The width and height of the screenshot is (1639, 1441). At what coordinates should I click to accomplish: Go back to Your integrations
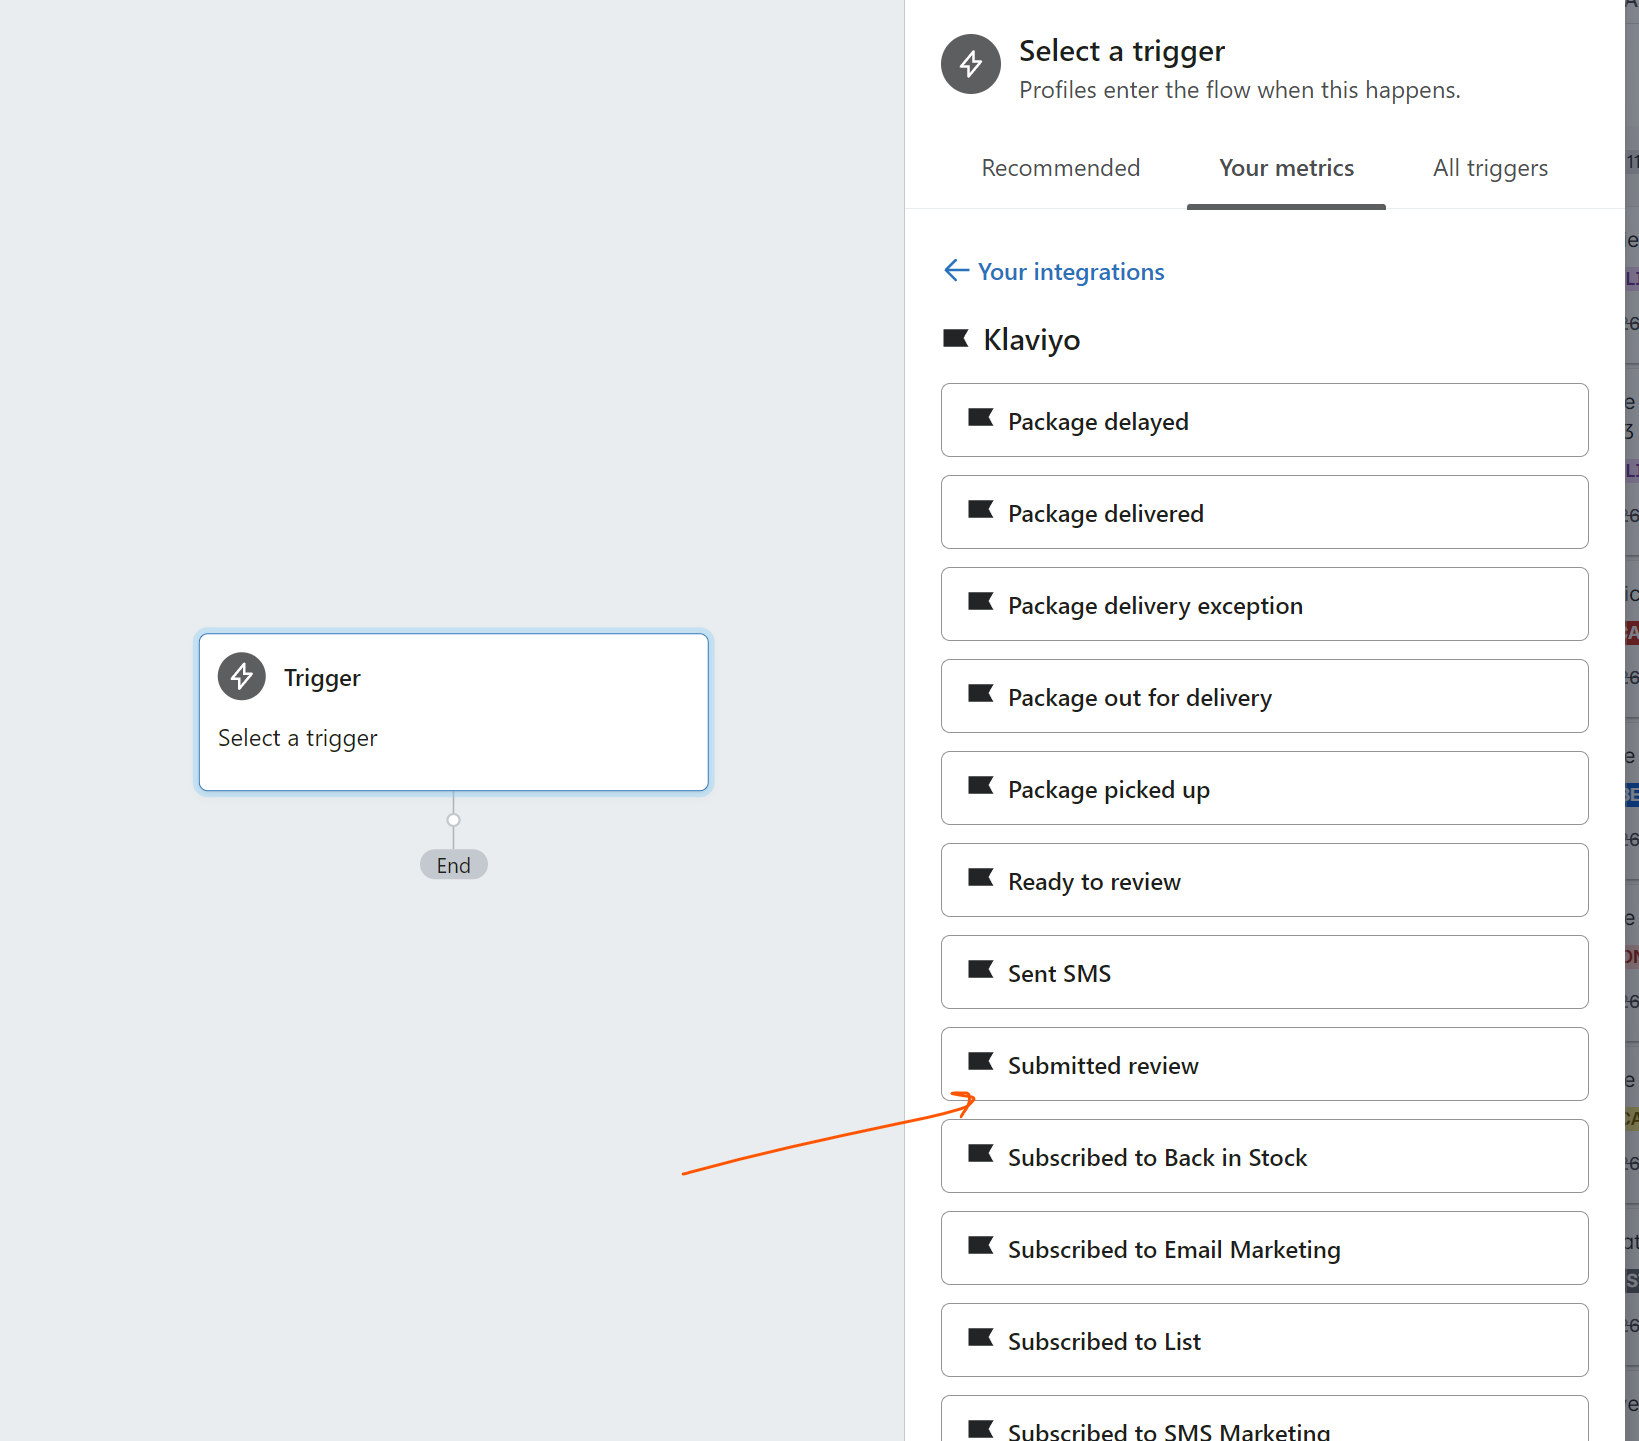coord(1070,271)
